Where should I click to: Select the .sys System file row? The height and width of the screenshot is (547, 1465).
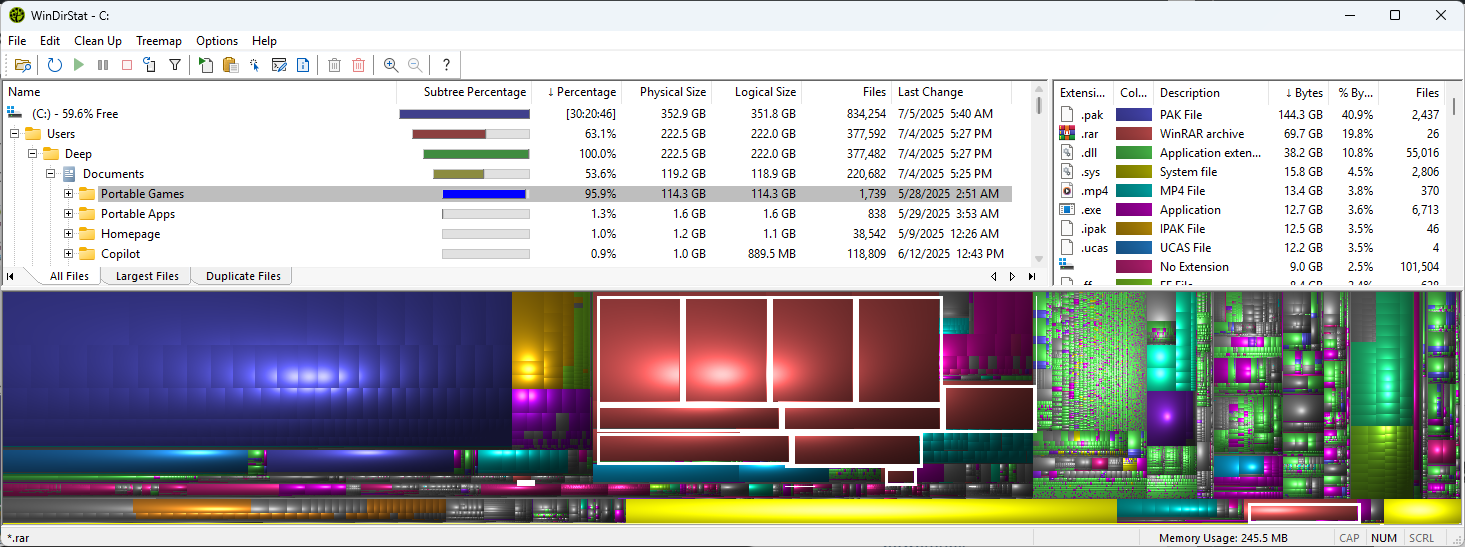coord(1250,172)
